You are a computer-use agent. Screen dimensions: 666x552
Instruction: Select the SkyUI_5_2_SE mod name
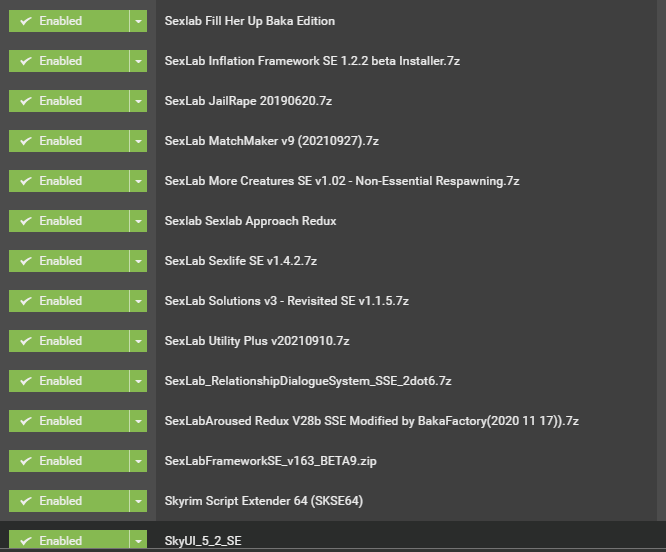click(203, 541)
